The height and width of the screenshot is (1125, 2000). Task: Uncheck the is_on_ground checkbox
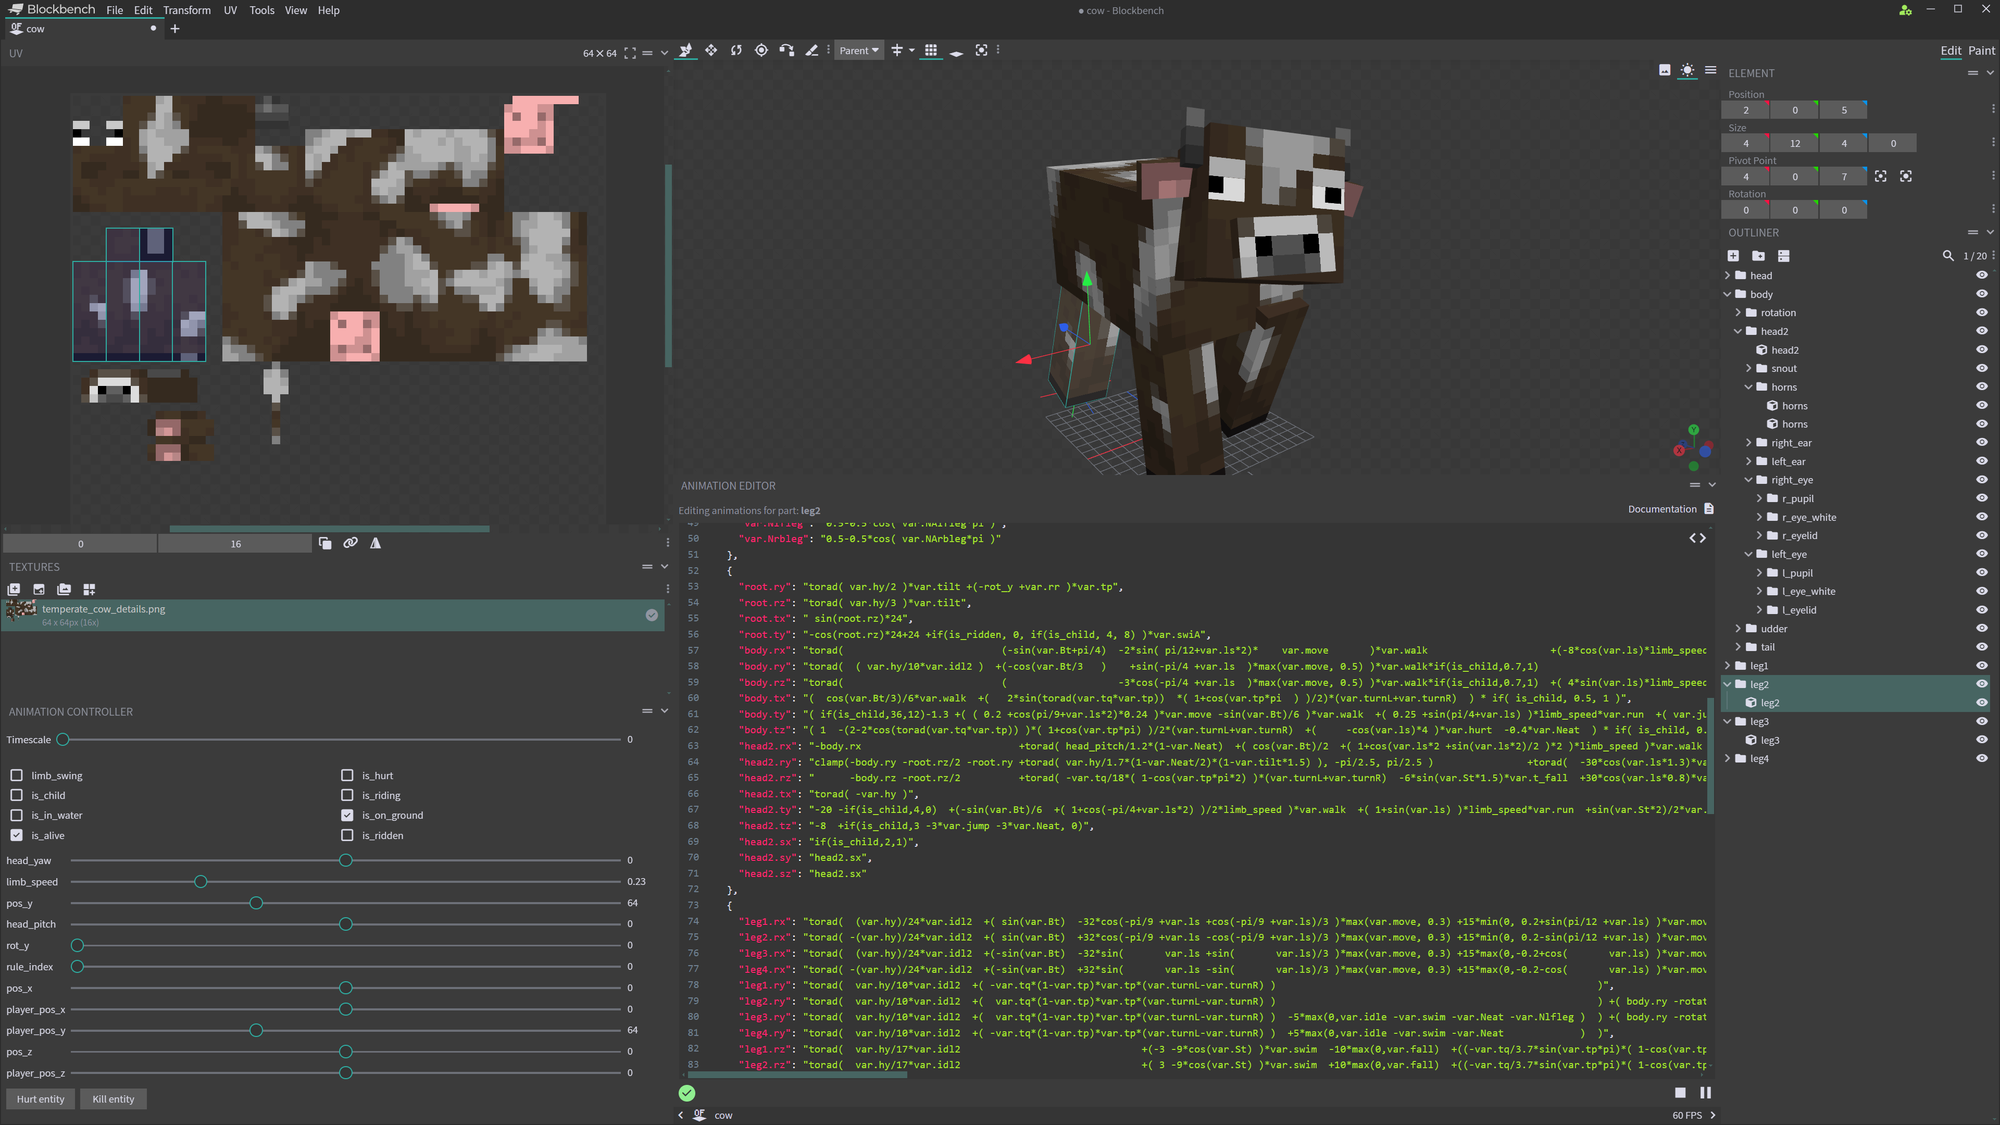pos(347,815)
